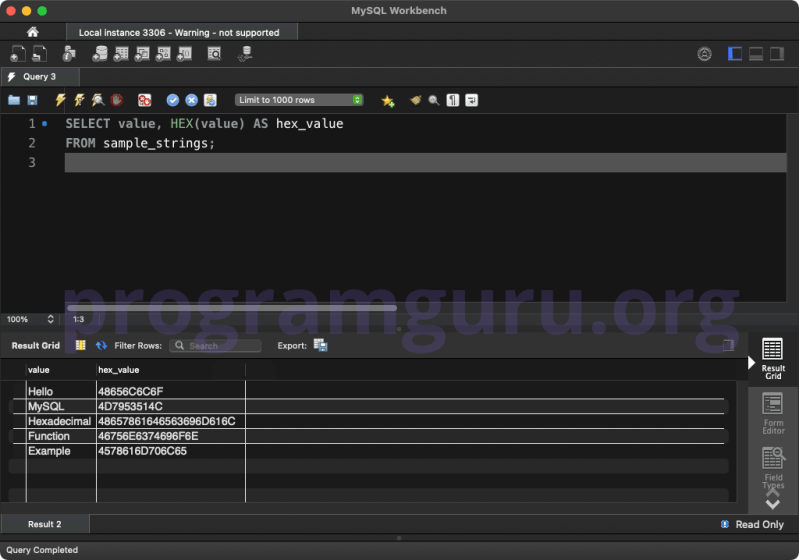
Task: Execute statement under cursor icon
Action: coord(79,100)
